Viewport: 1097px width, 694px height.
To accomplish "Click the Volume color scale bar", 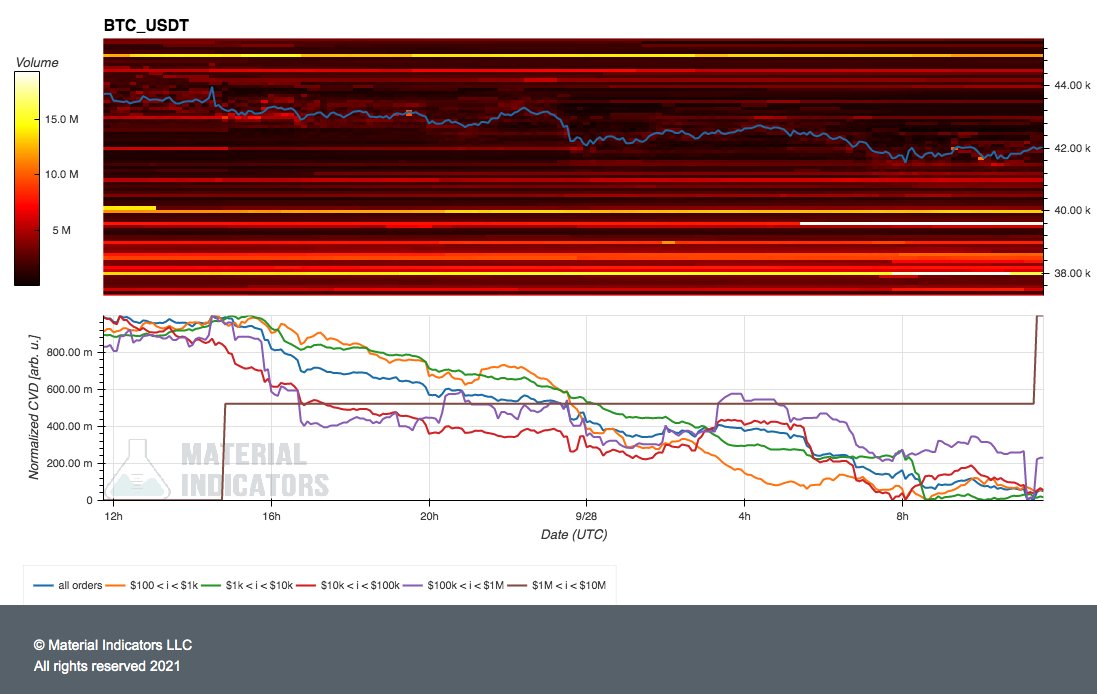I will [27, 178].
